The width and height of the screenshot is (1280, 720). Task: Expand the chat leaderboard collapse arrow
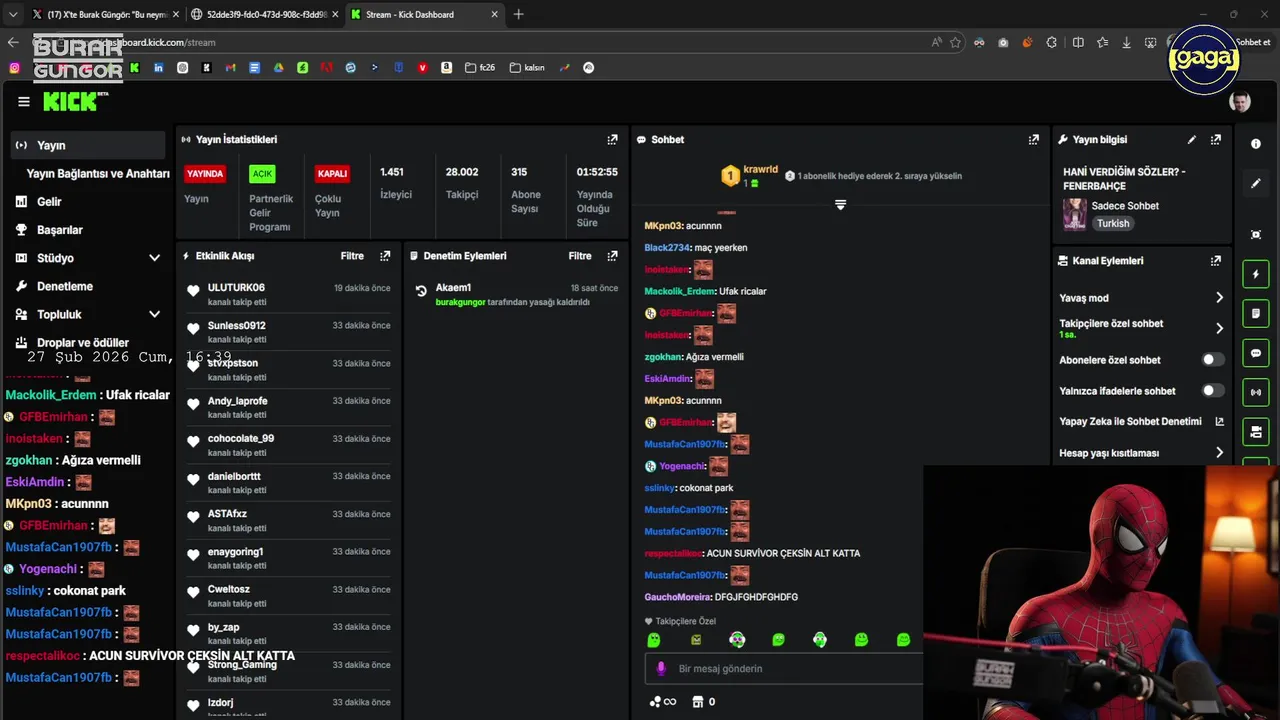(840, 205)
